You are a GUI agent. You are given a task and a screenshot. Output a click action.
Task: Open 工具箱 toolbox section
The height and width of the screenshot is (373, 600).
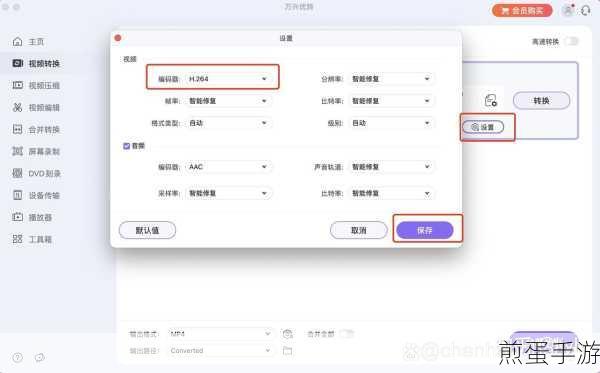pos(32,239)
